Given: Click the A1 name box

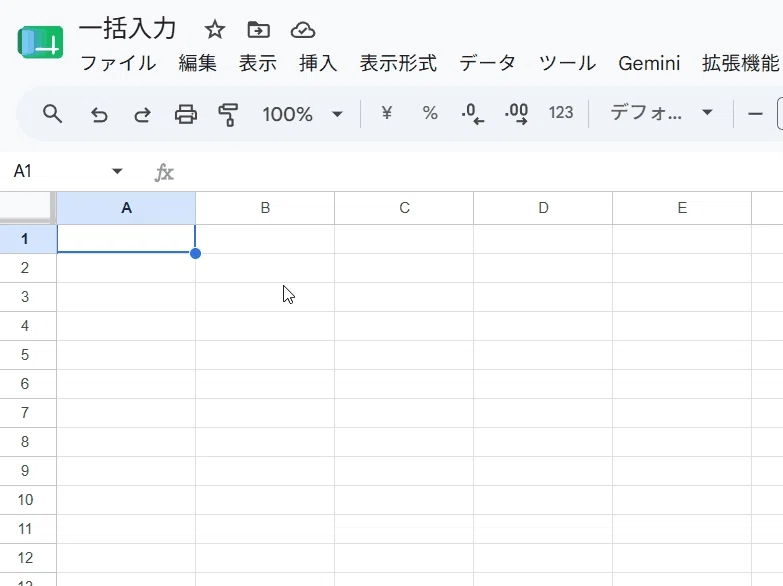Looking at the screenshot, I should tap(56, 171).
